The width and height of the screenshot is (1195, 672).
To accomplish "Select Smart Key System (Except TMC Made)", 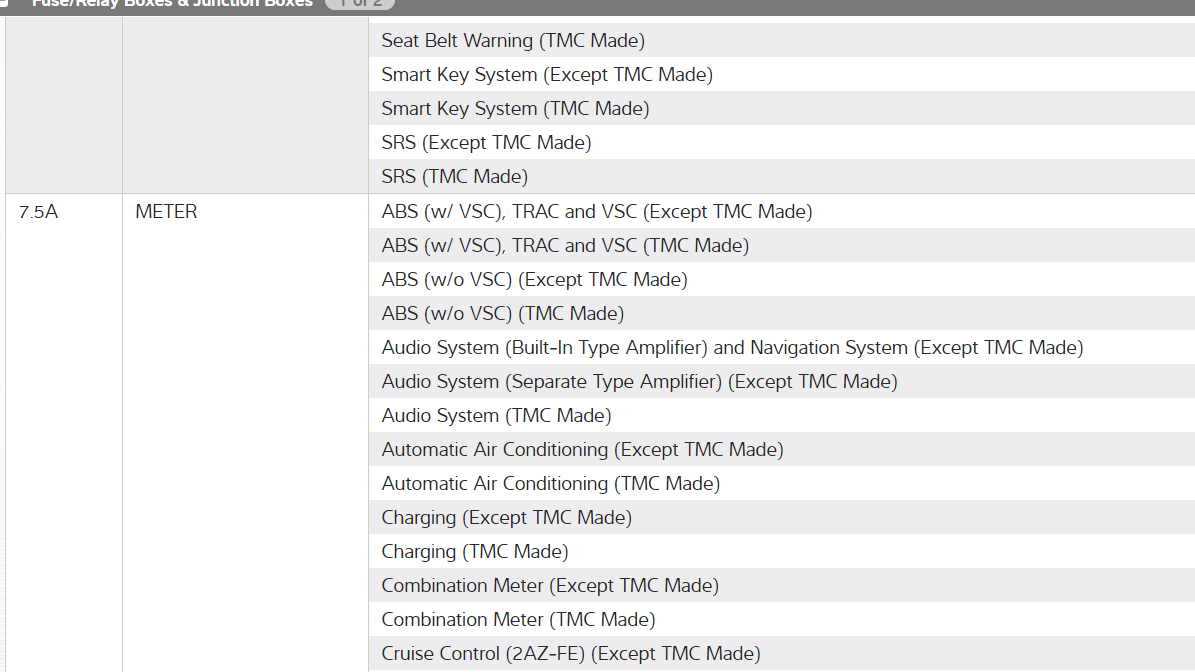I will [x=547, y=75].
